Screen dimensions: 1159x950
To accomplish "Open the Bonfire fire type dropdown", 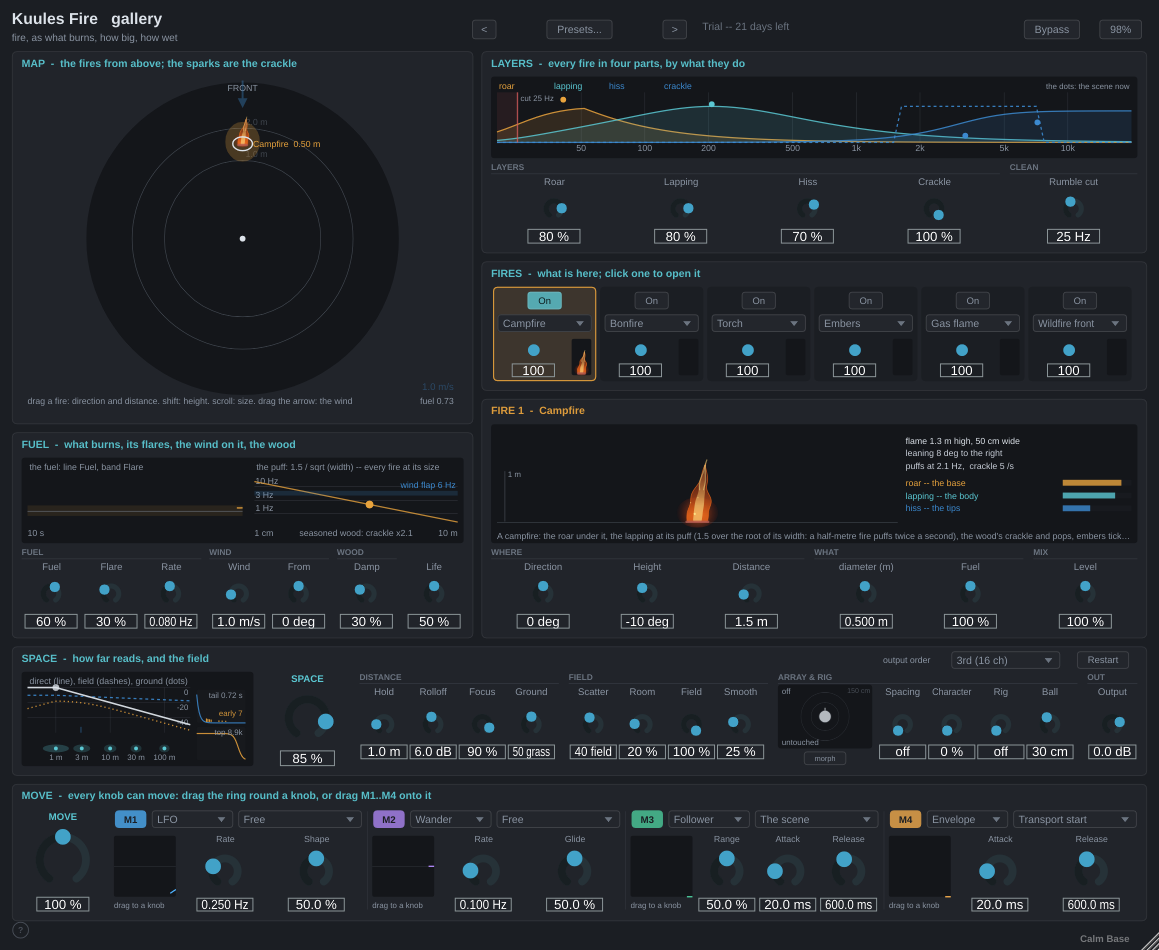I will (651, 323).
